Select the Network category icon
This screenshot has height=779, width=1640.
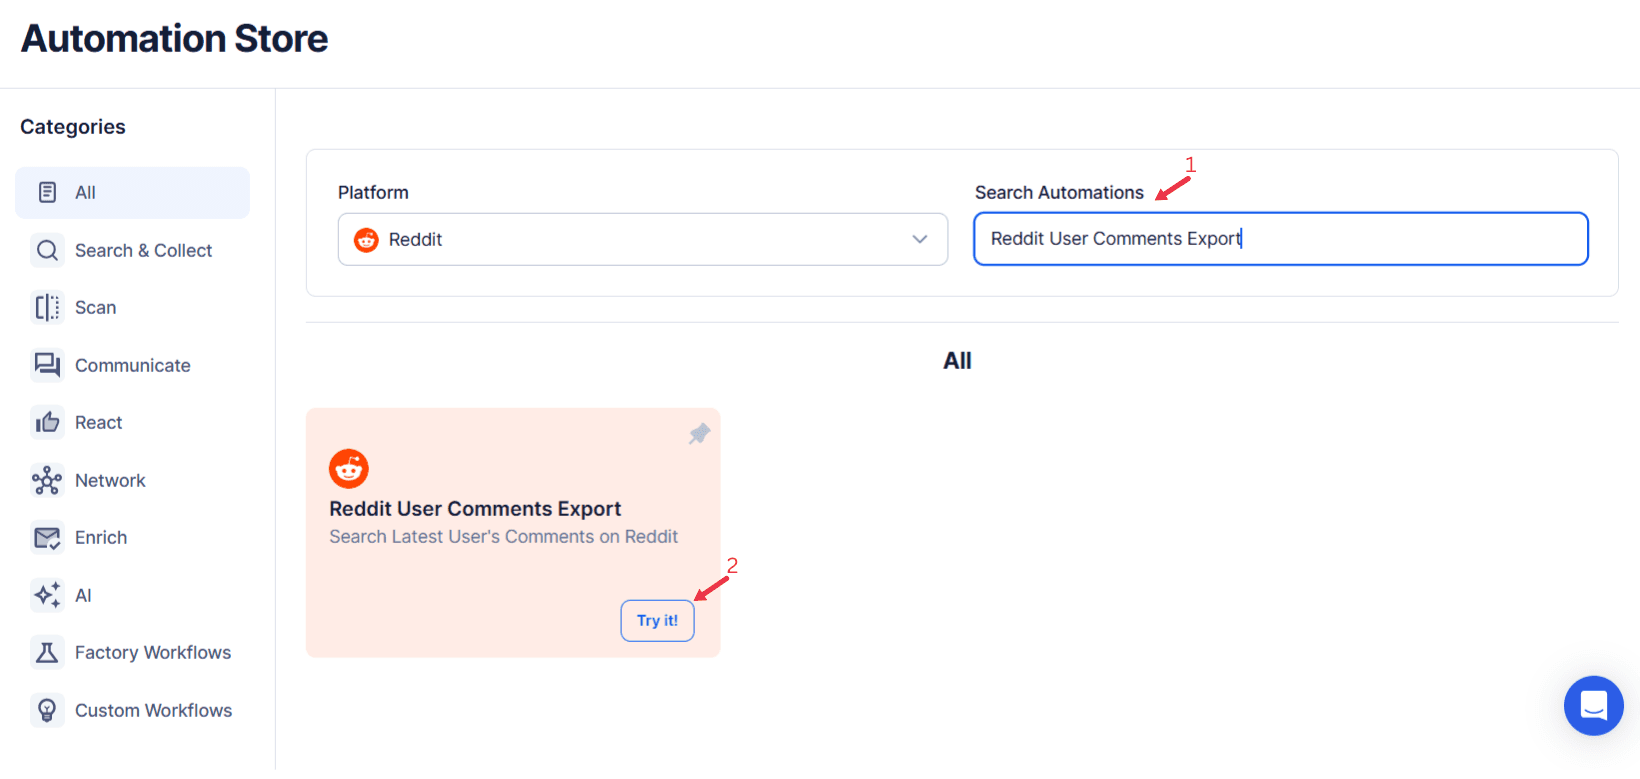[47, 480]
